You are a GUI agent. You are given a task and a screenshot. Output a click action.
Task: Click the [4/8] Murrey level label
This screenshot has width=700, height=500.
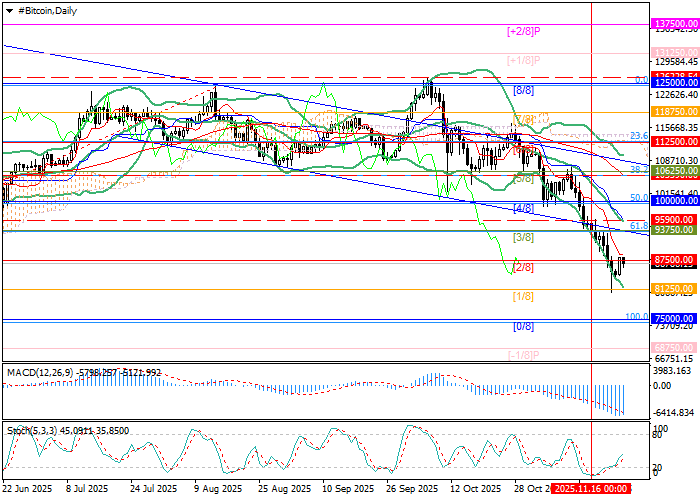pos(522,208)
